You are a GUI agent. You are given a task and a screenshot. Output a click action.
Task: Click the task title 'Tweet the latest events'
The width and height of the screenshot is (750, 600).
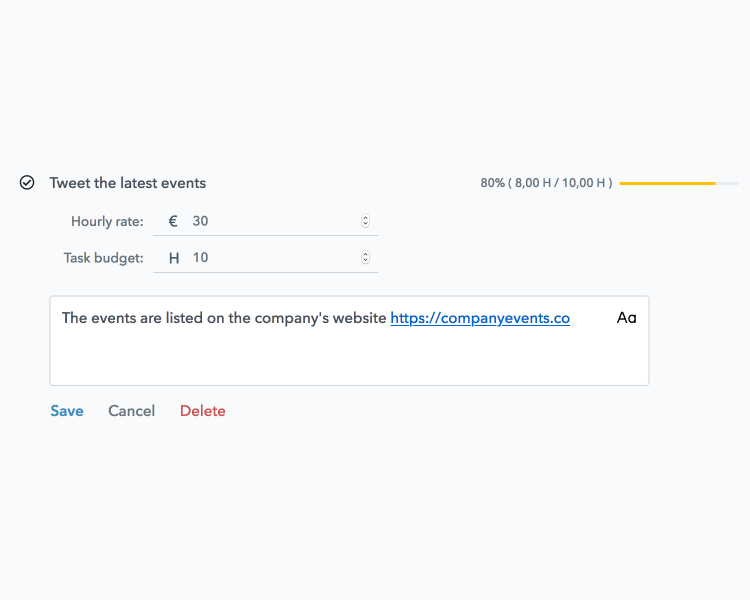[128, 183]
